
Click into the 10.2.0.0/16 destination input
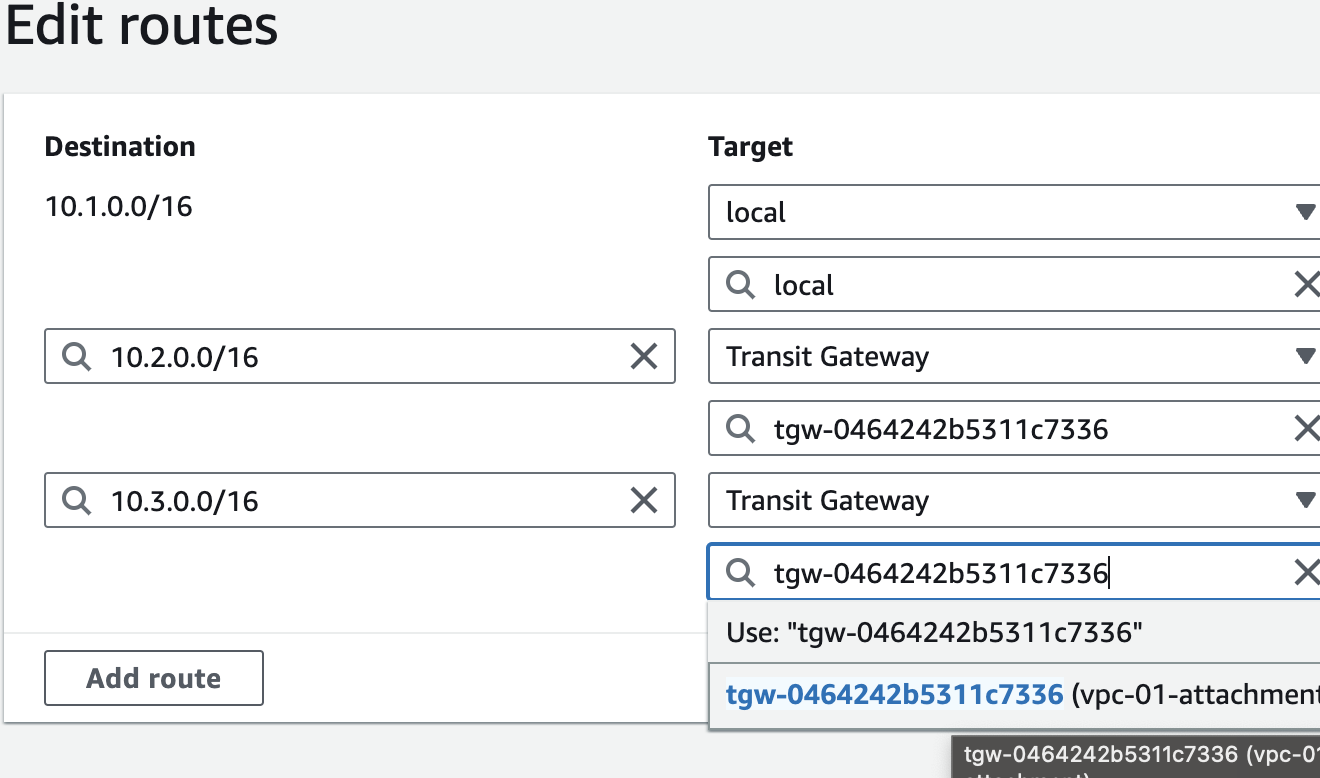pyautogui.click(x=360, y=357)
